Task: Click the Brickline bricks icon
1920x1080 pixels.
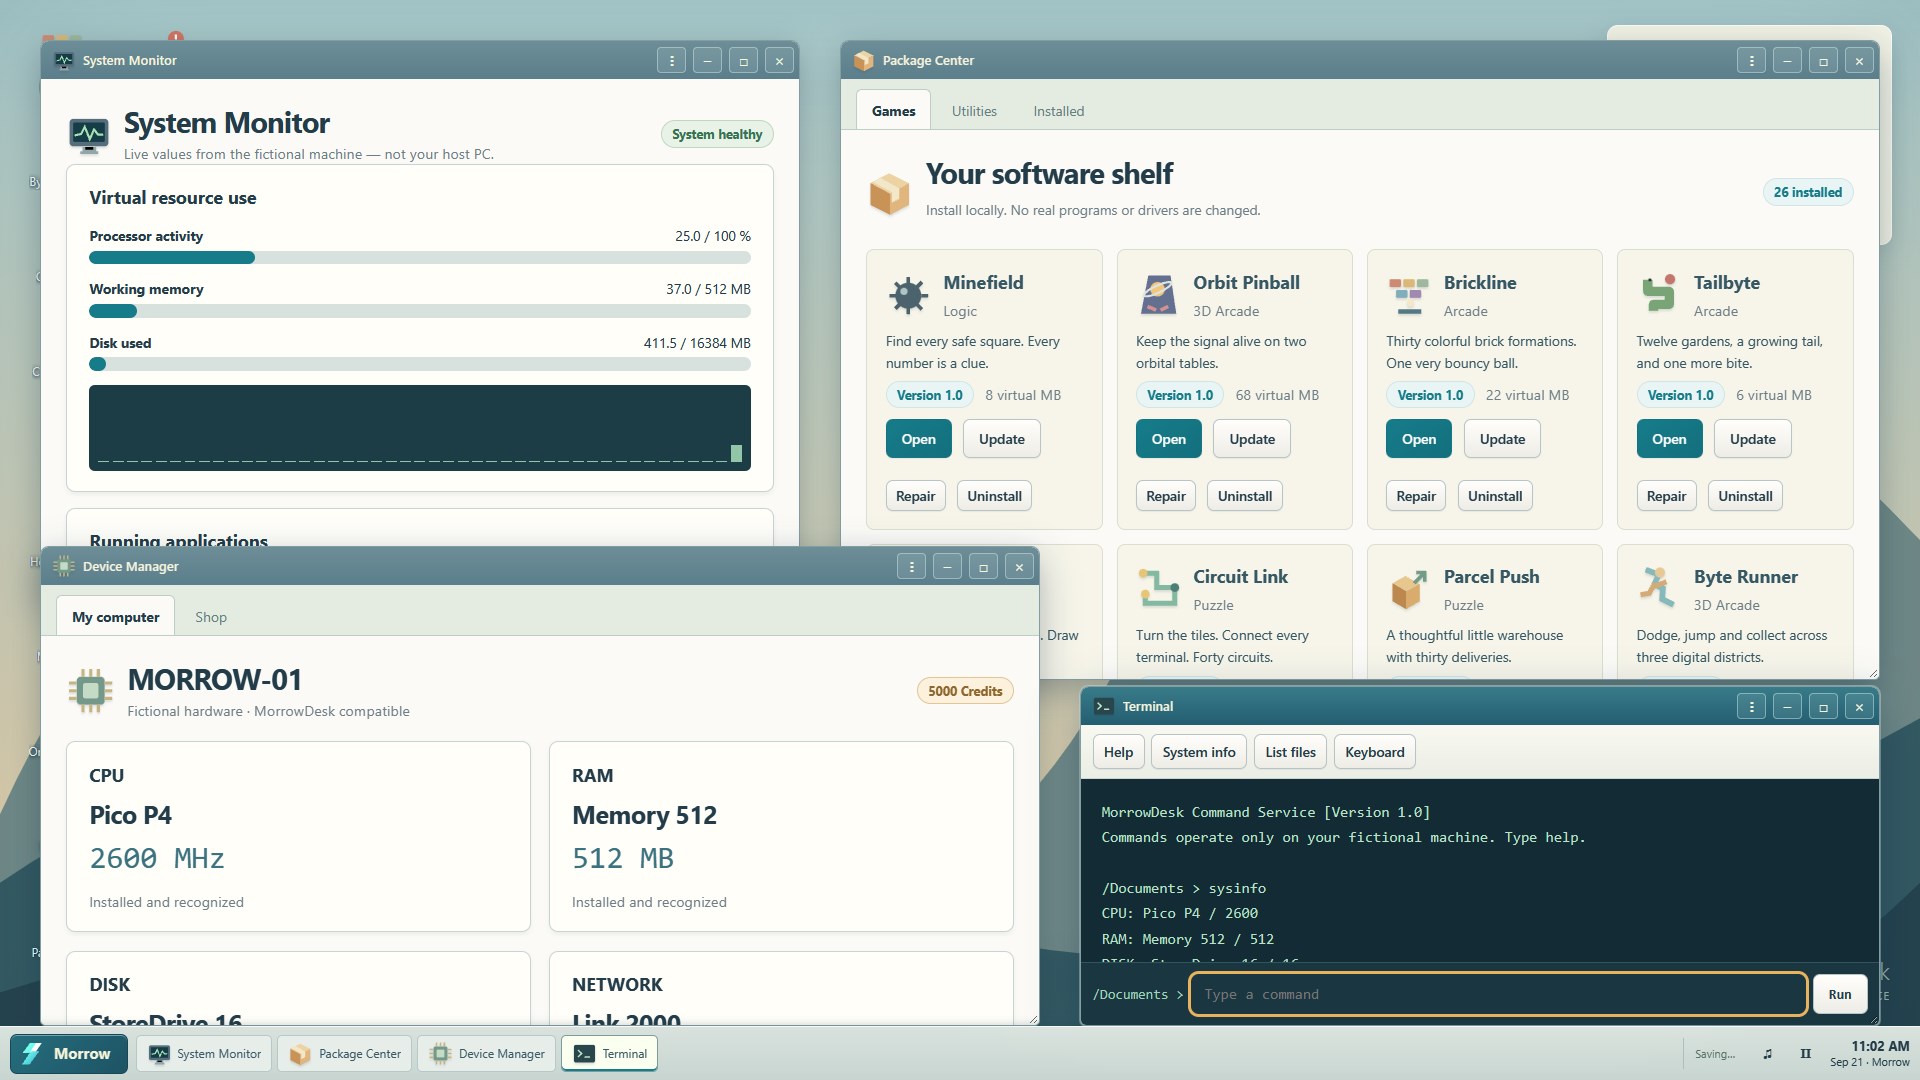Action: click(x=1408, y=295)
